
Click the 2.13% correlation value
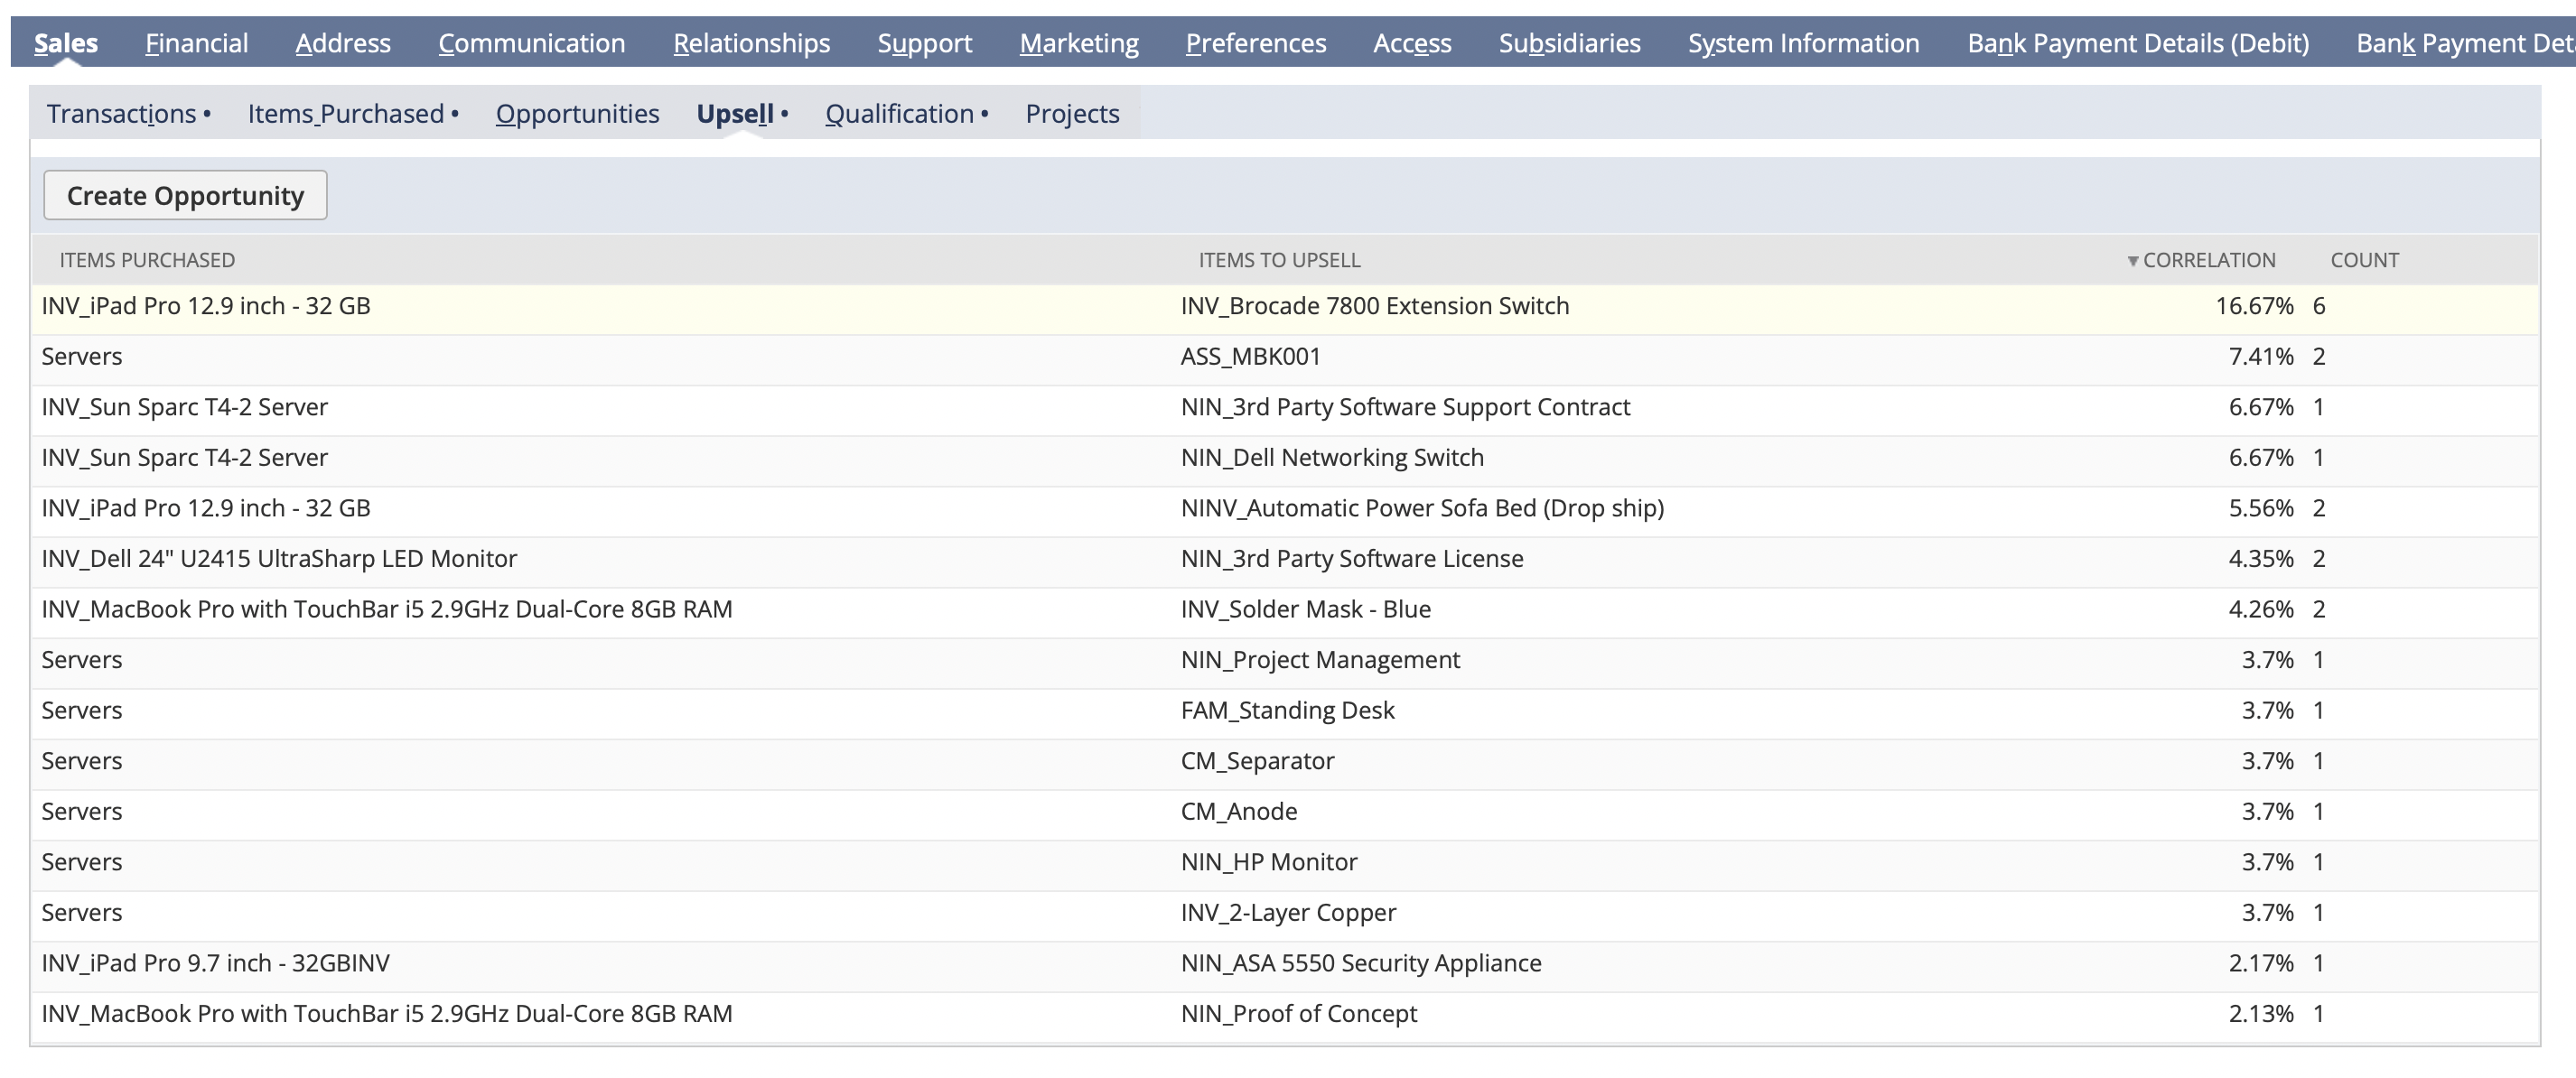click(2260, 1013)
